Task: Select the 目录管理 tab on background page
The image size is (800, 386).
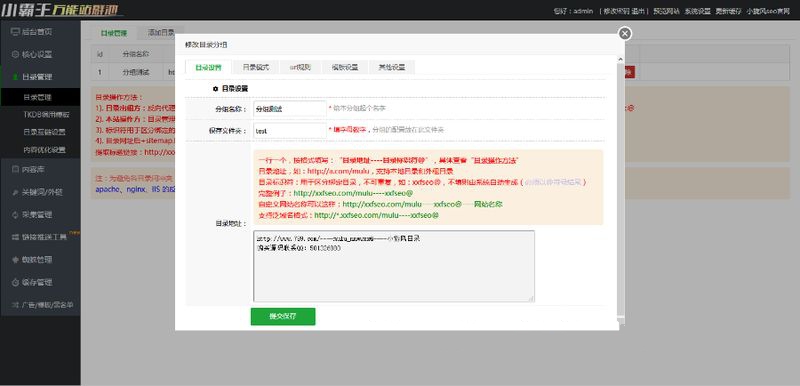Action: [x=113, y=33]
